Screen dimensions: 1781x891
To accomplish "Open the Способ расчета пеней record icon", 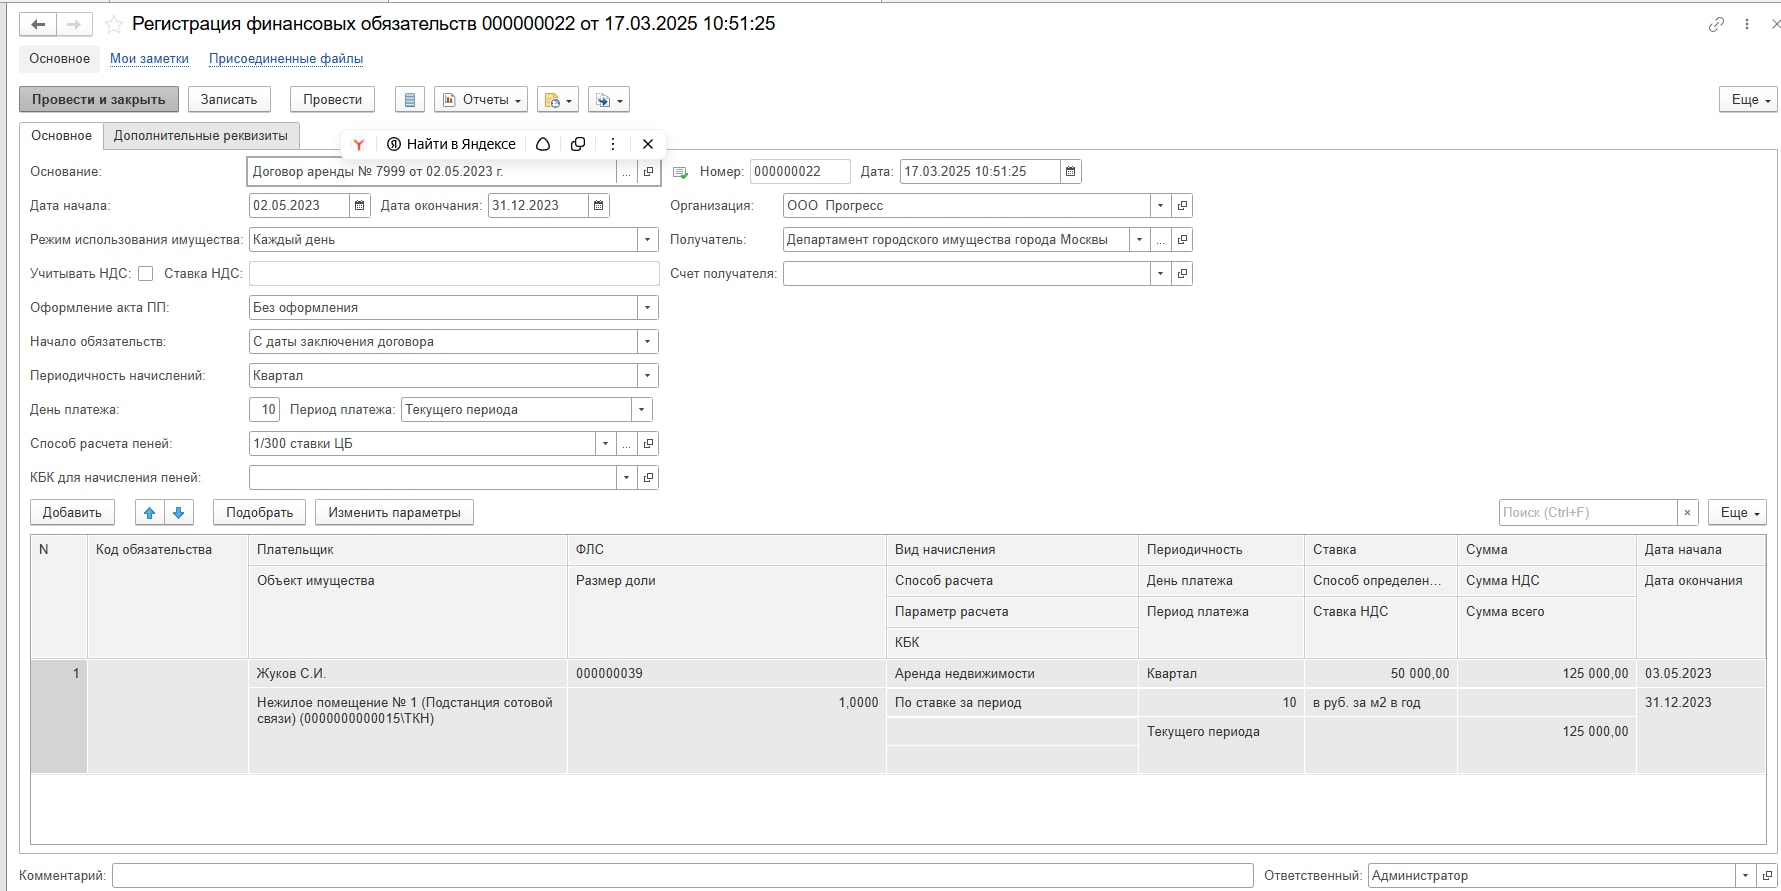I will click(648, 444).
